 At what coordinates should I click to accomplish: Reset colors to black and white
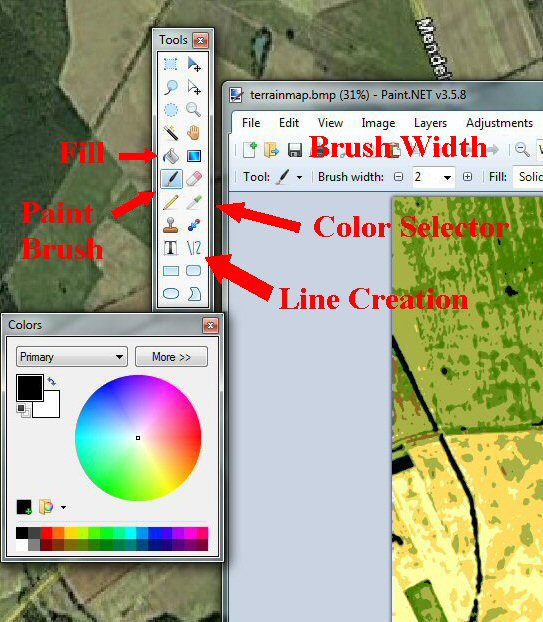tap(23, 410)
